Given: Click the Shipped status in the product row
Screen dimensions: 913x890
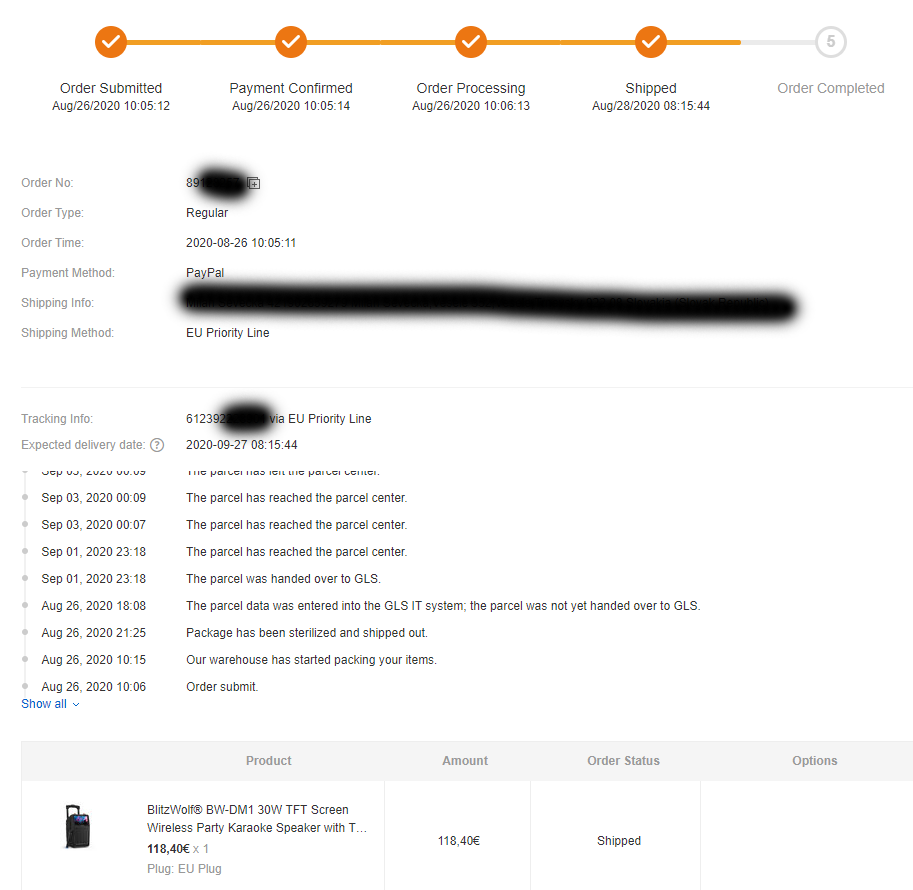Looking at the screenshot, I should click(x=618, y=840).
